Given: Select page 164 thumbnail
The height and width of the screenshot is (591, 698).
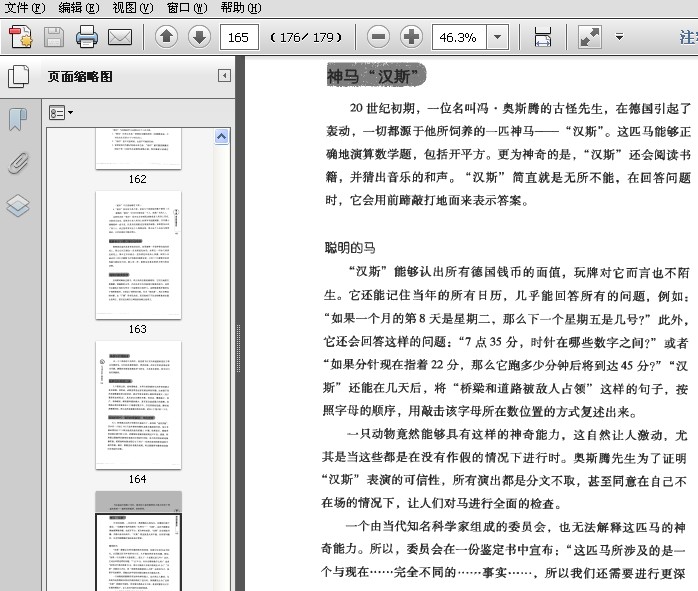Looking at the screenshot, I should pyautogui.click(x=138, y=405).
